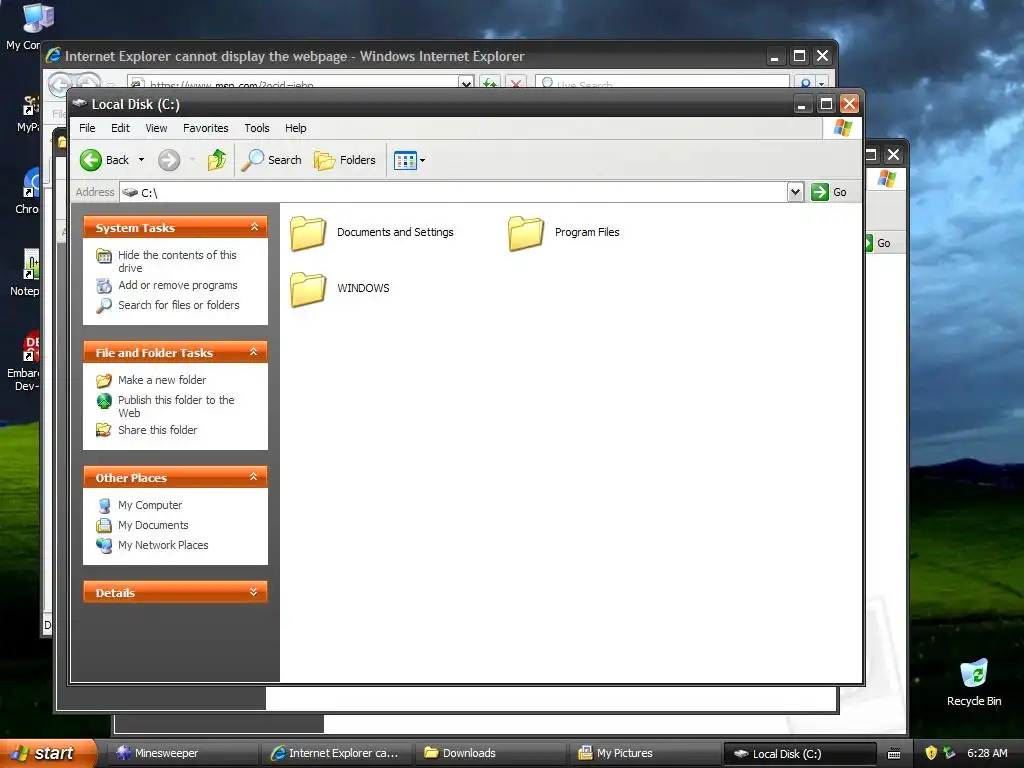Select the Program Files folder icon
Image resolution: width=1024 pixels, height=768 pixels.
[526, 233]
